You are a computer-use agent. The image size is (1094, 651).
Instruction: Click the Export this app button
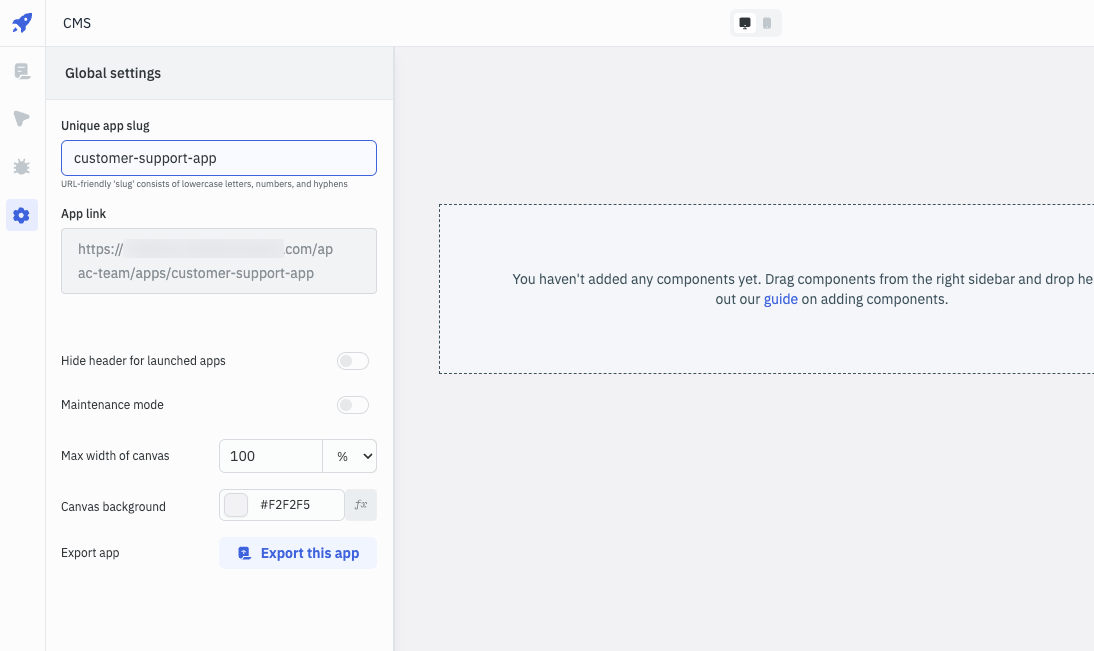coord(298,553)
